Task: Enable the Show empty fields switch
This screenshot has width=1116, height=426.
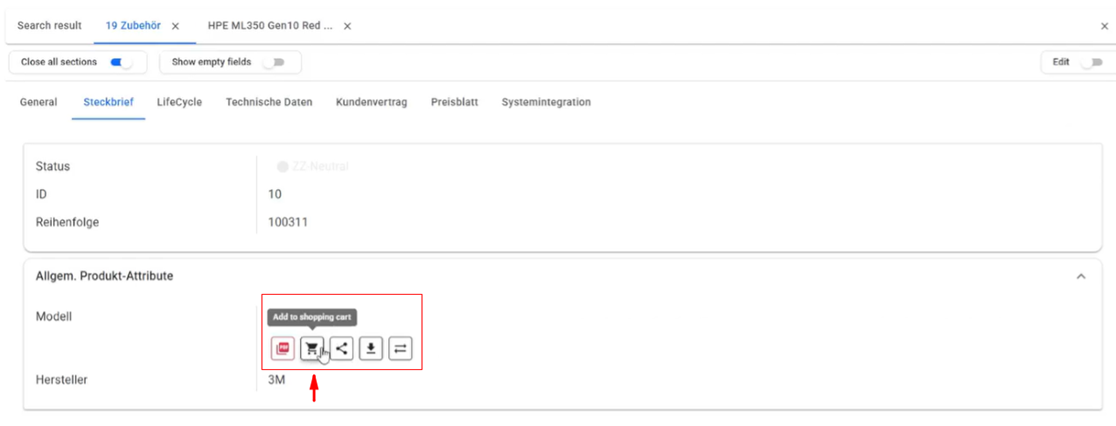Action: [273, 62]
